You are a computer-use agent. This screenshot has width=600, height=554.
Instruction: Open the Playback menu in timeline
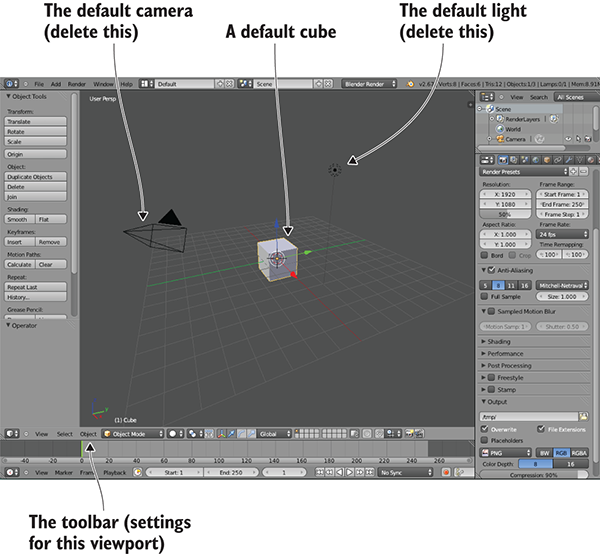(x=114, y=473)
